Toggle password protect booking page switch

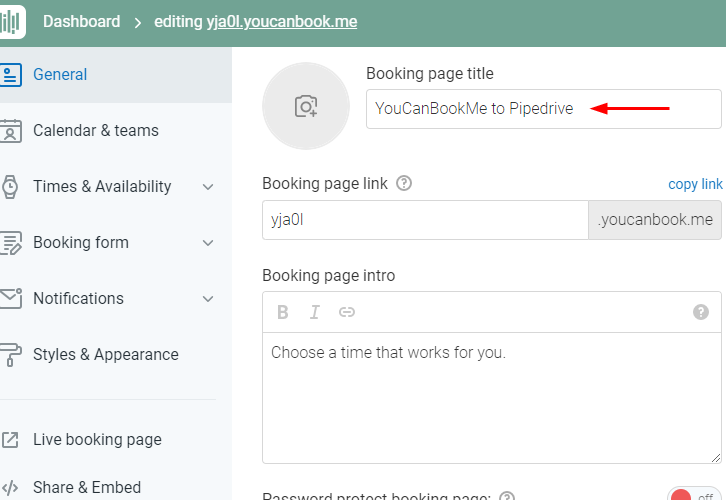[x=694, y=494]
